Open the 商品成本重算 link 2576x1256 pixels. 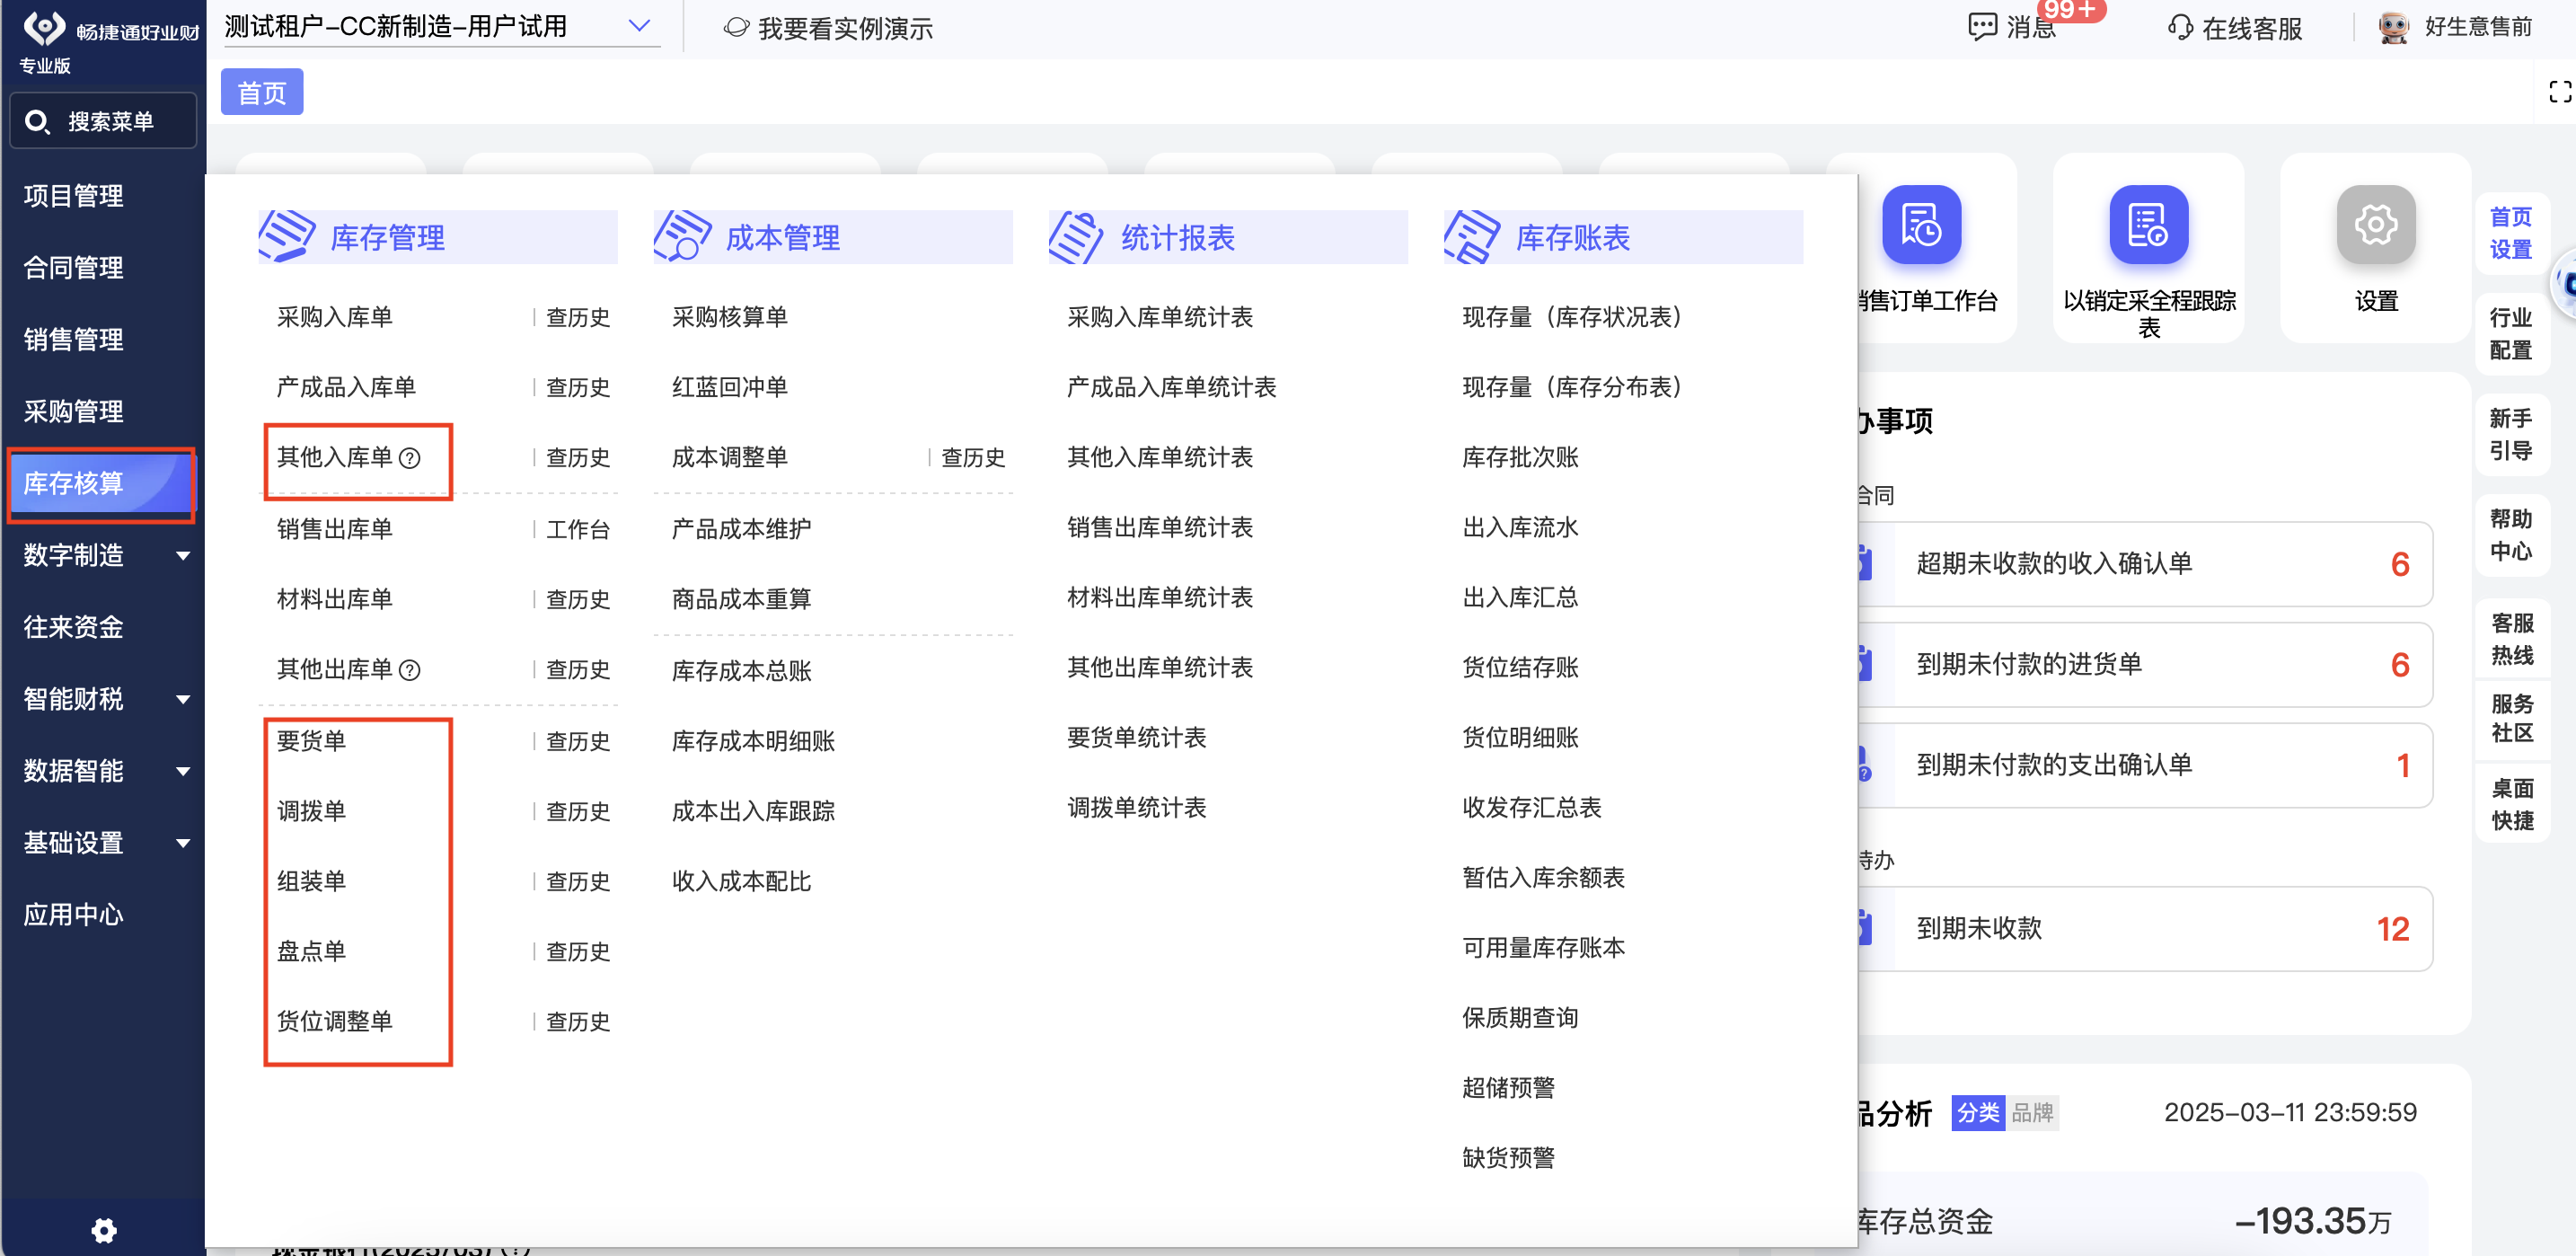(x=742, y=599)
